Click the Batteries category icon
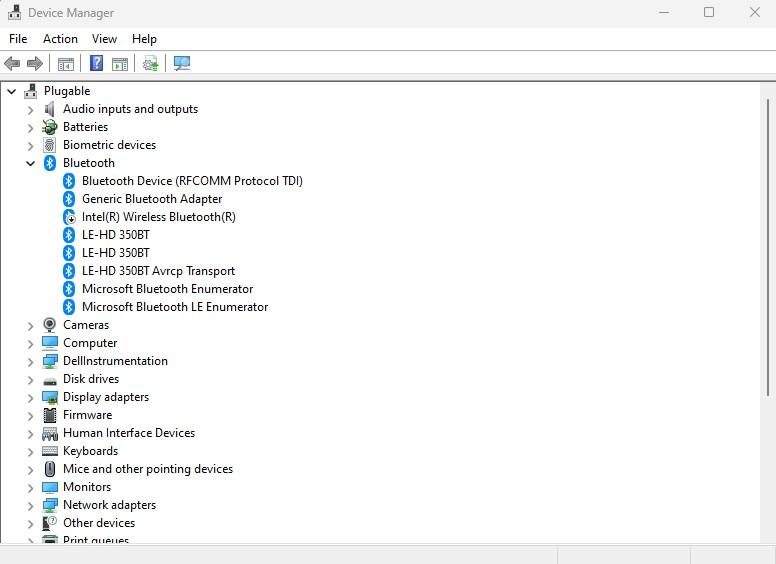Viewport: 776px width, 564px height. coord(49,127)
